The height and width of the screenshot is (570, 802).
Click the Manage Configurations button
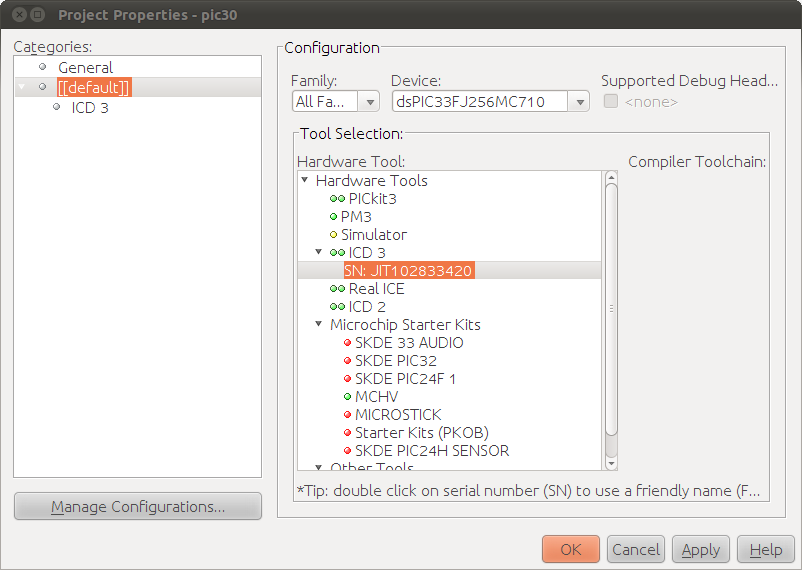click(x=138, y=507)
